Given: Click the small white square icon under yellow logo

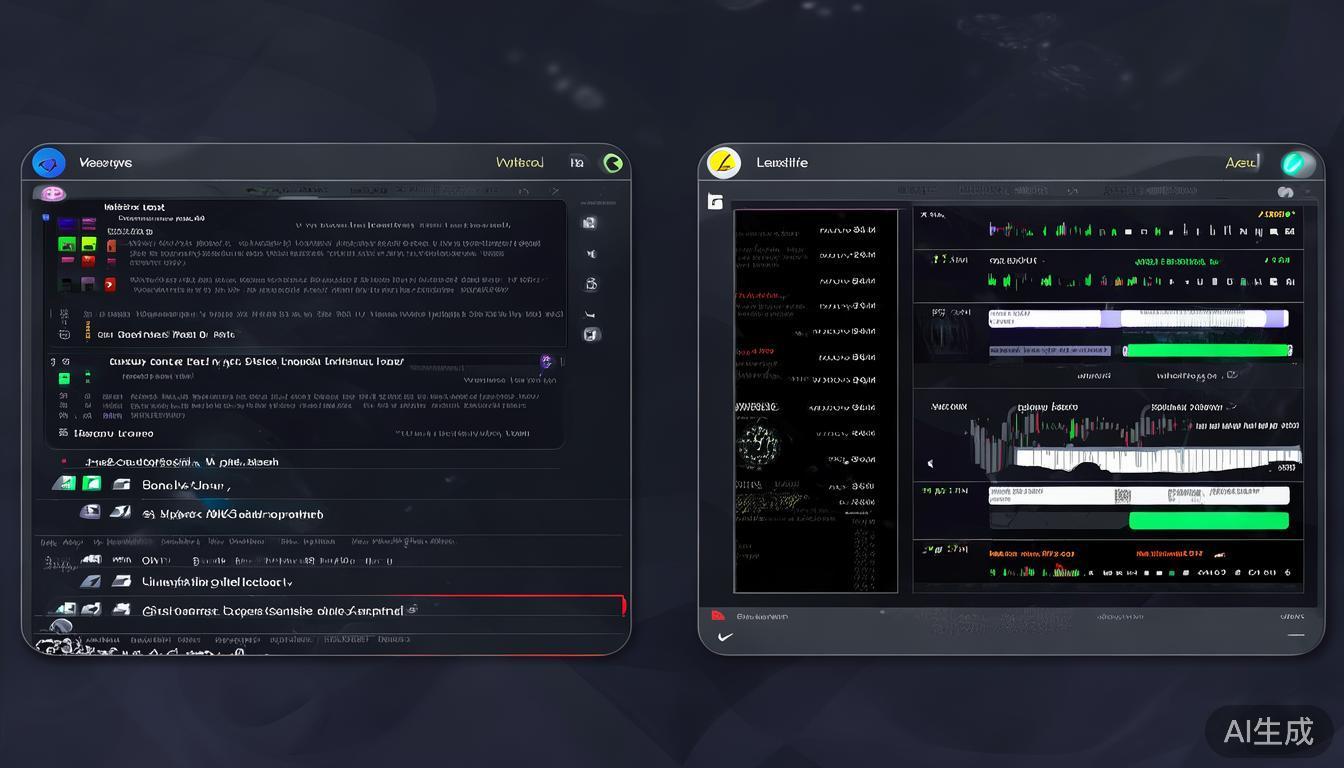Looking at the screenshot, I should 715,202.
